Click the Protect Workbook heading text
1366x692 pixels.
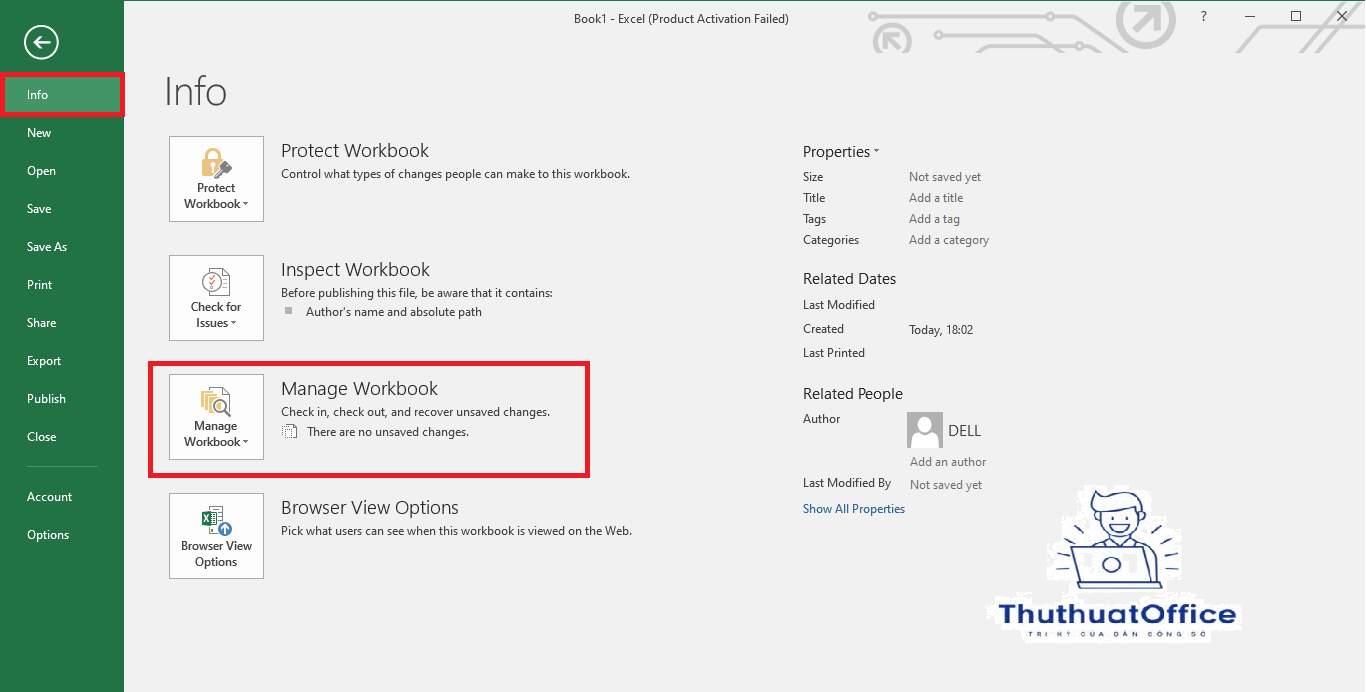click(x=355, y=151)
